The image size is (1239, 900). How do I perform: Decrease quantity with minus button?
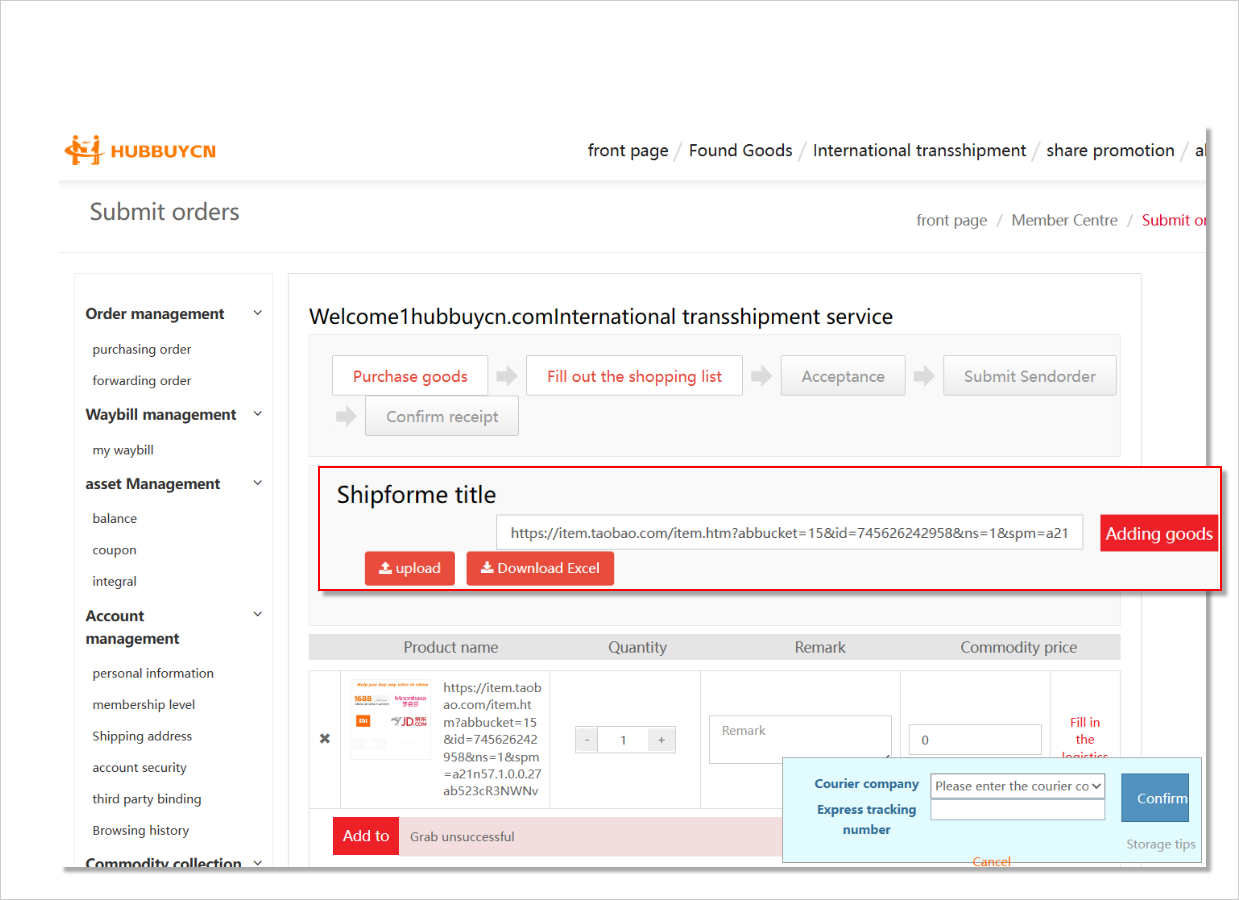pos(587,740)
